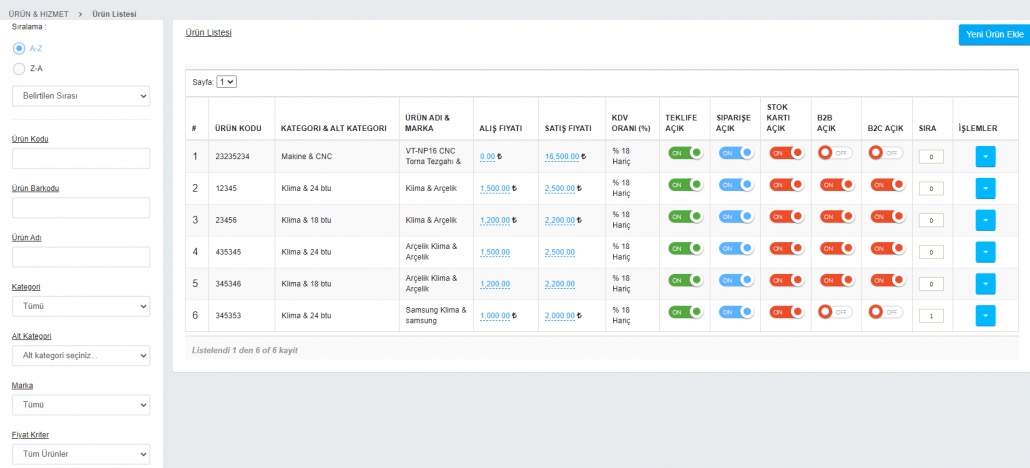Edit purchase price 1,500.00 of product 12345

point(495,189)
